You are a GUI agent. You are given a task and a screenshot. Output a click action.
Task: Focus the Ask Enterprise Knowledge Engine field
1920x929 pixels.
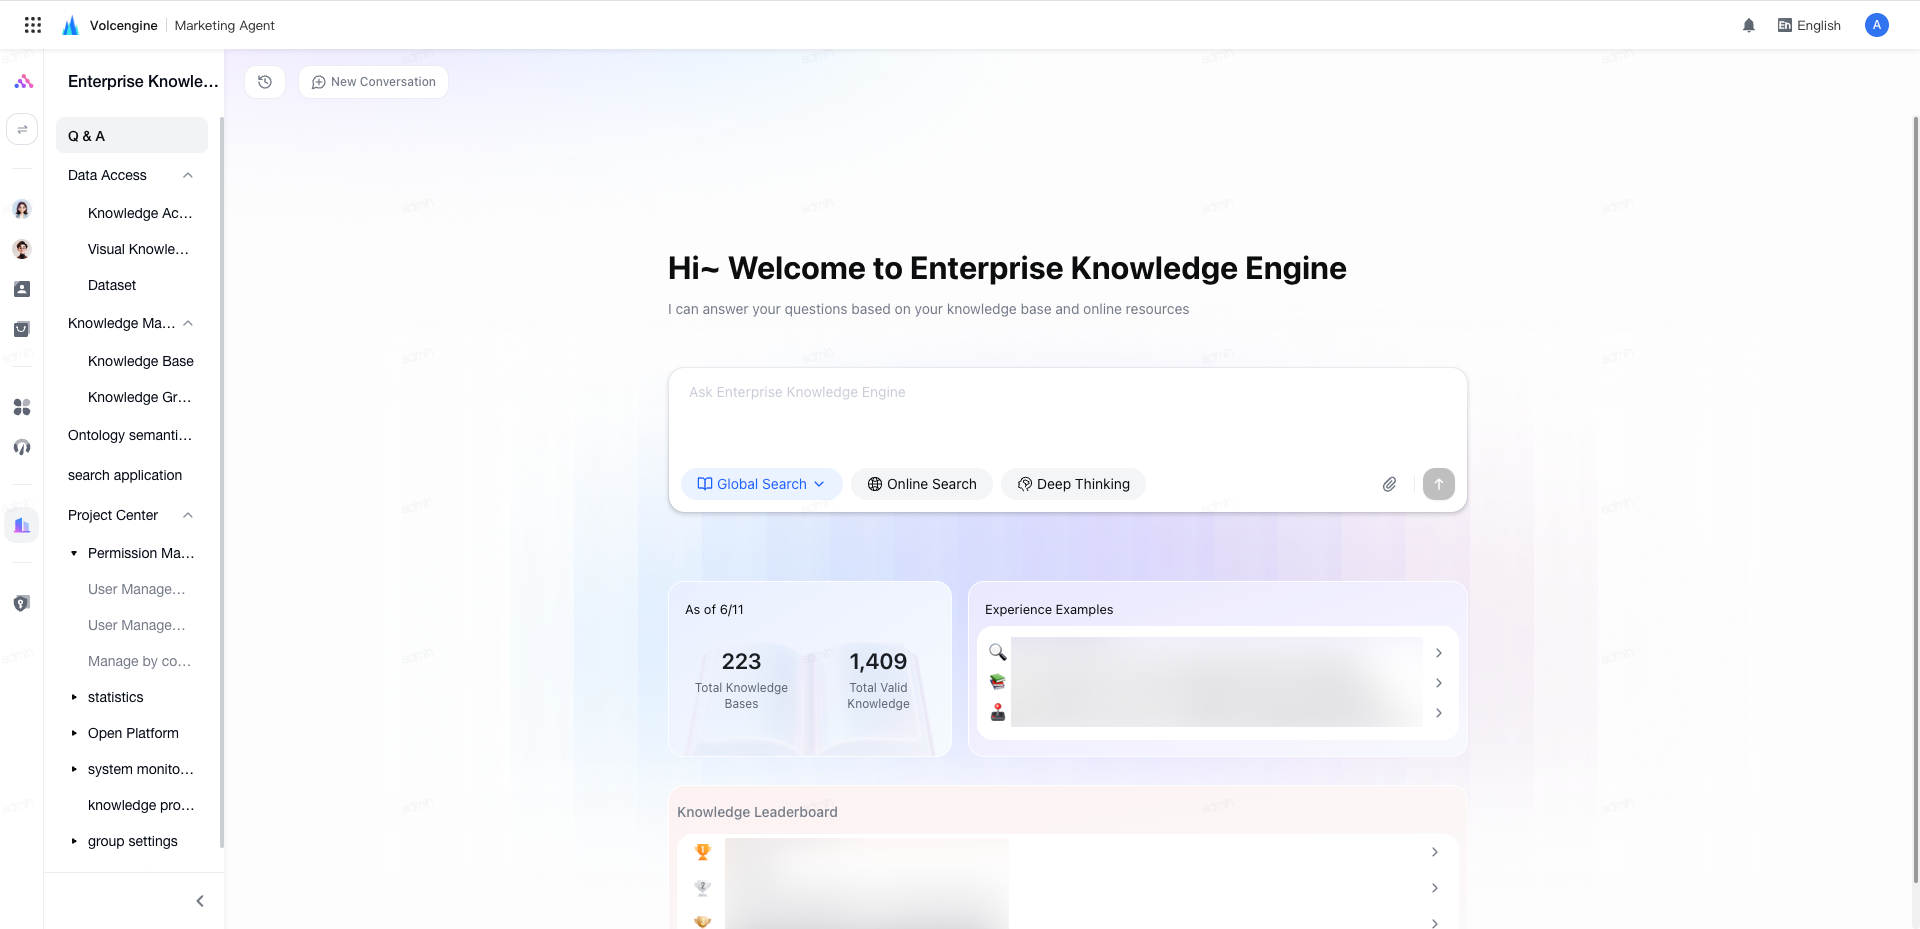[x=1067, y=415]
